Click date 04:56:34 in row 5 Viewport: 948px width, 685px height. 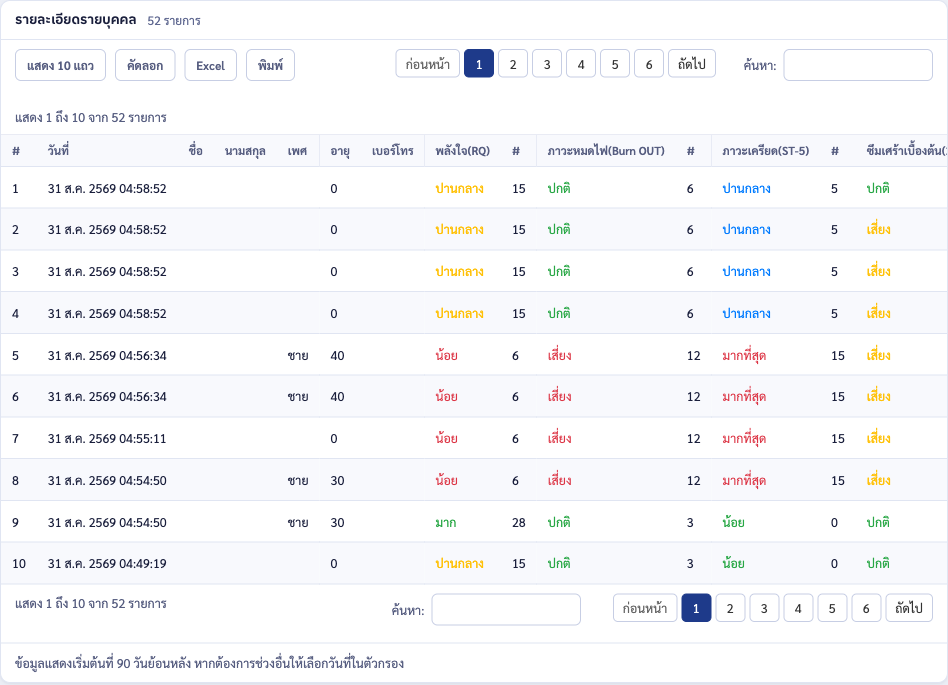click(107, 355)
